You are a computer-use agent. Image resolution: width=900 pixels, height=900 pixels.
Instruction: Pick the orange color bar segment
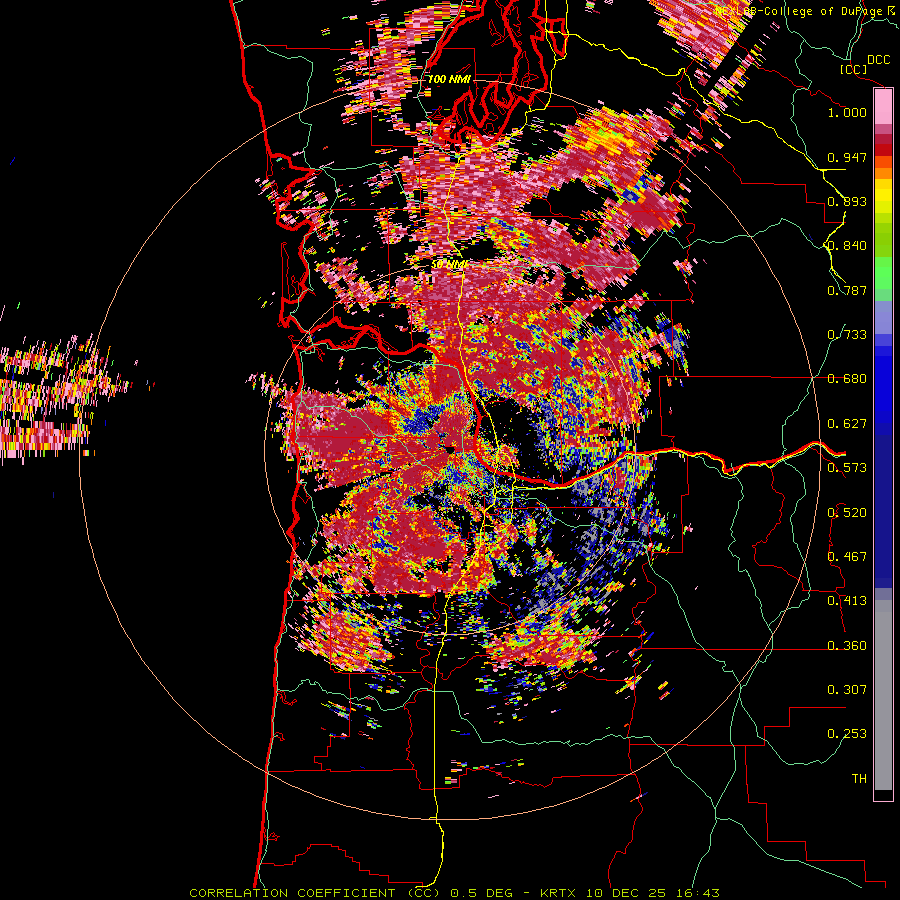883,172
